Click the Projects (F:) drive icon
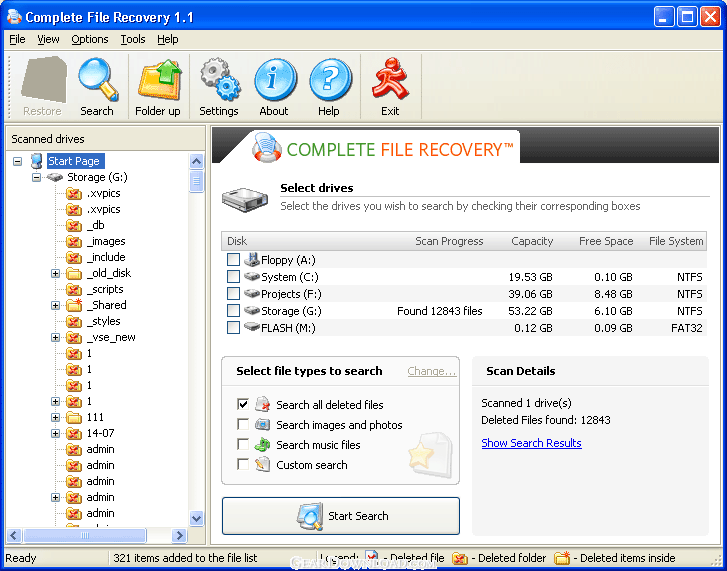 (x=252, y=294)
